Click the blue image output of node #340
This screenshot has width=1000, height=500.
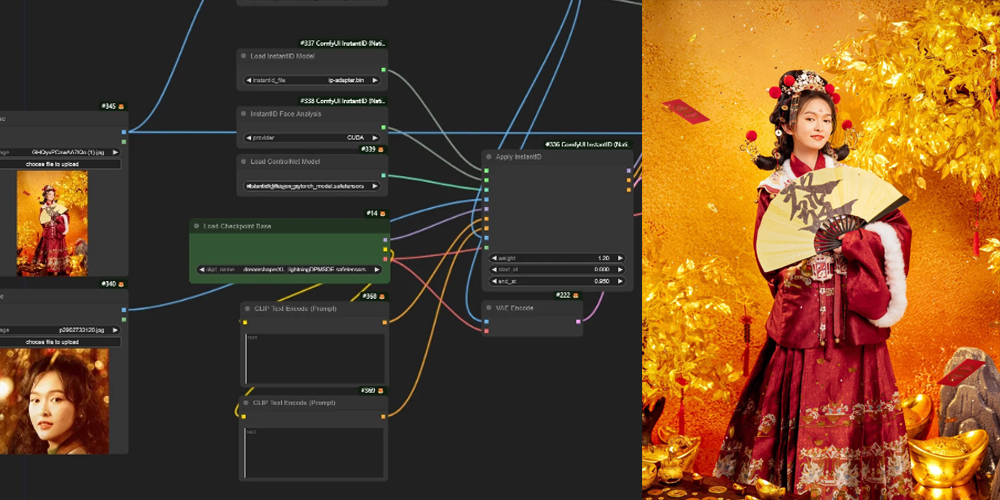click(x=124, y=310)
